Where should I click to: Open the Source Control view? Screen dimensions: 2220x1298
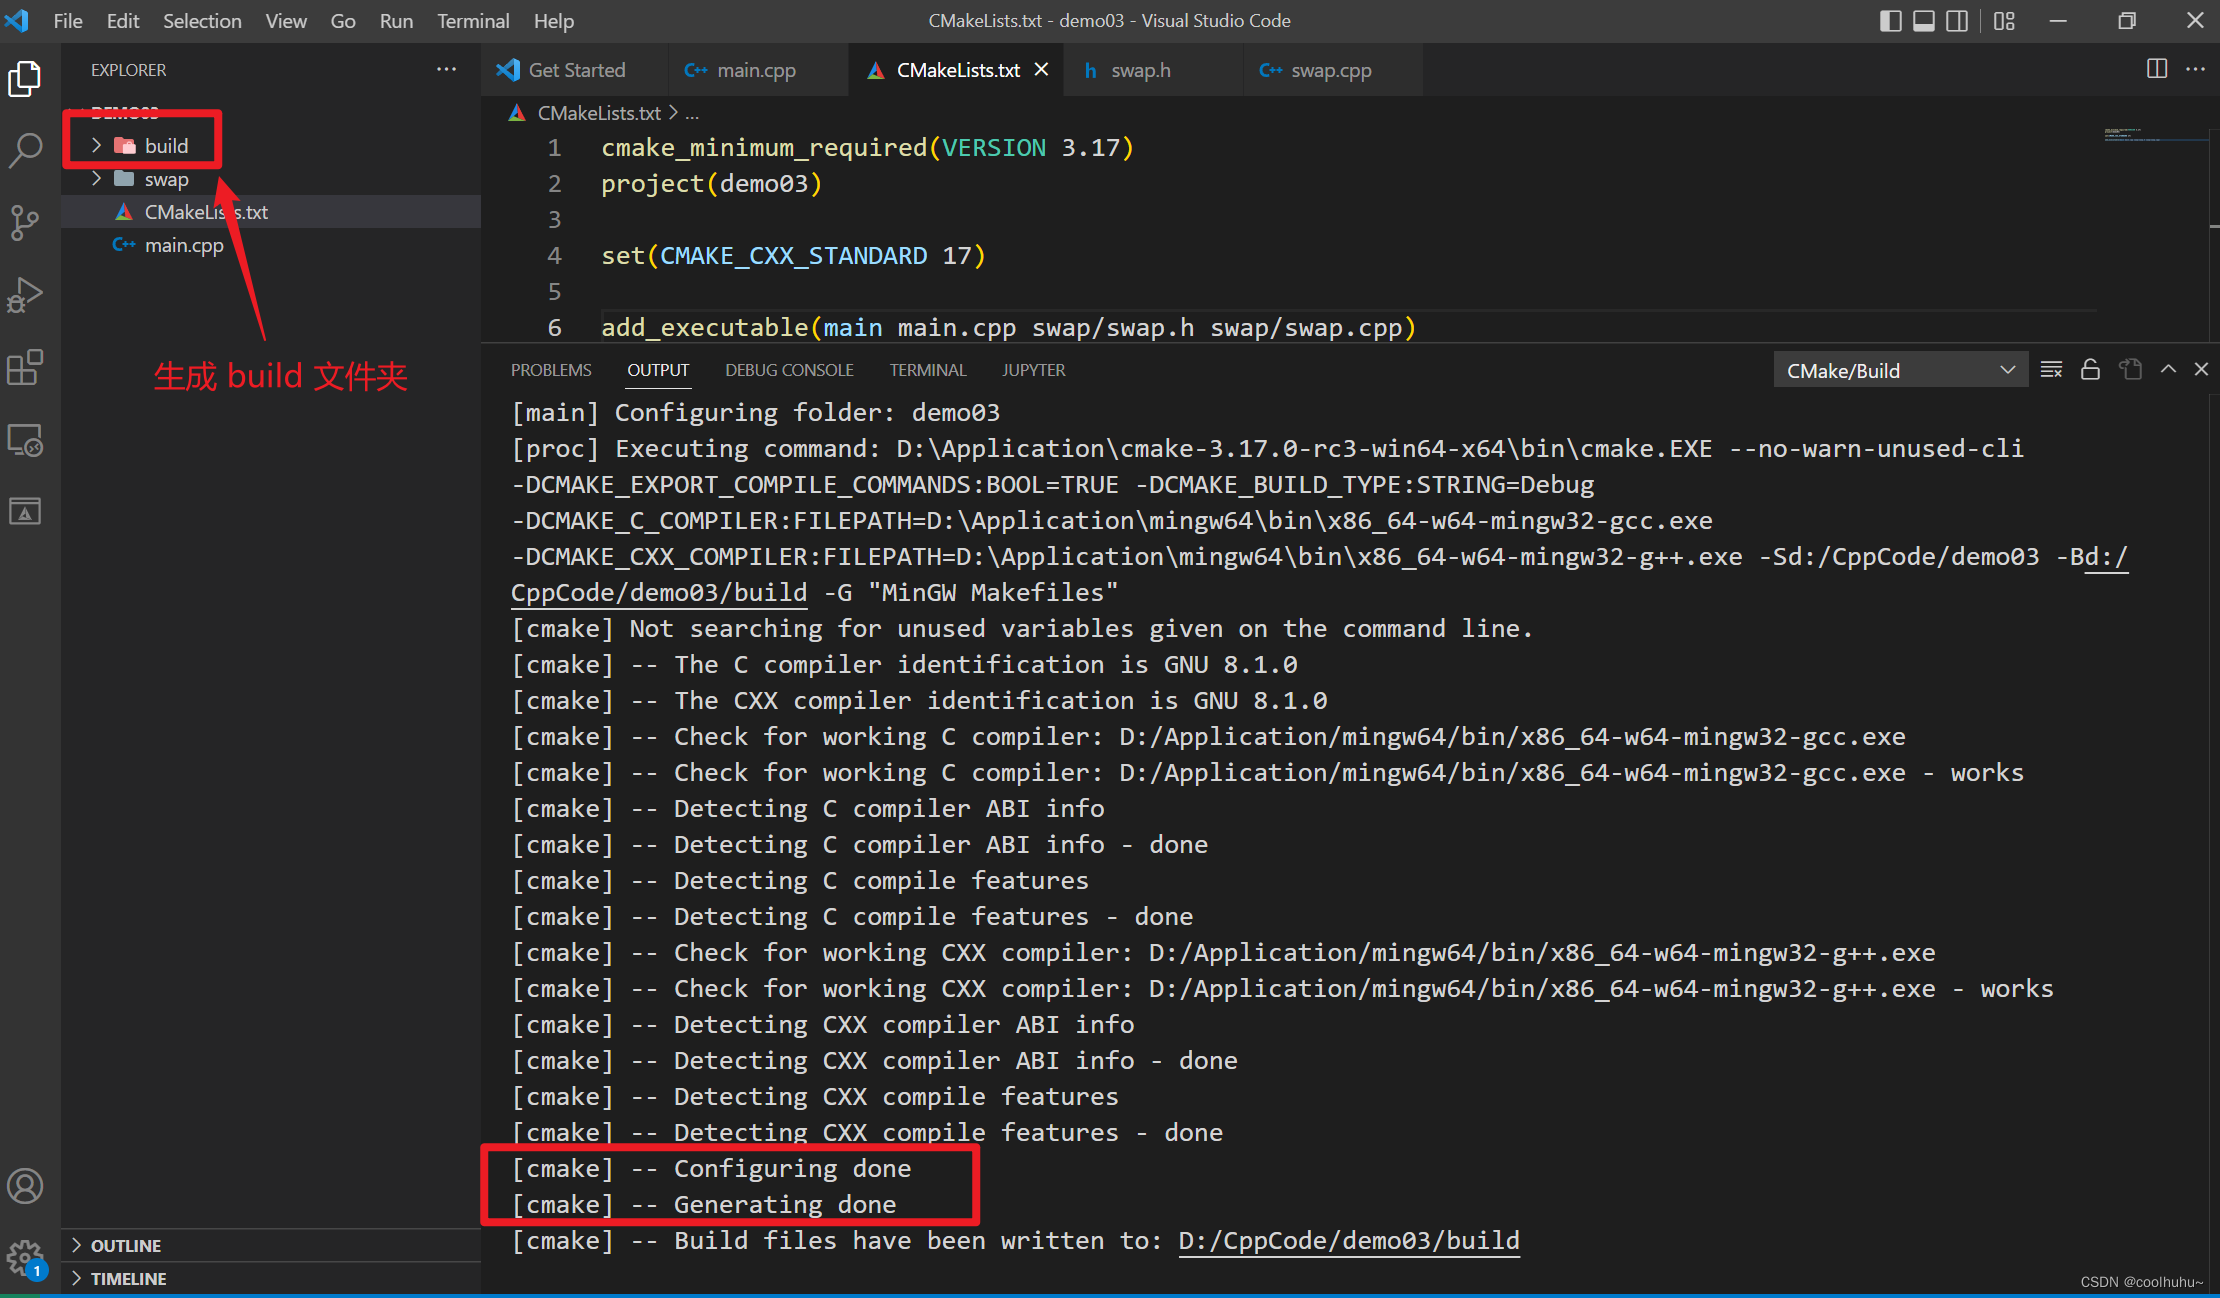click(x=25, y=222)
